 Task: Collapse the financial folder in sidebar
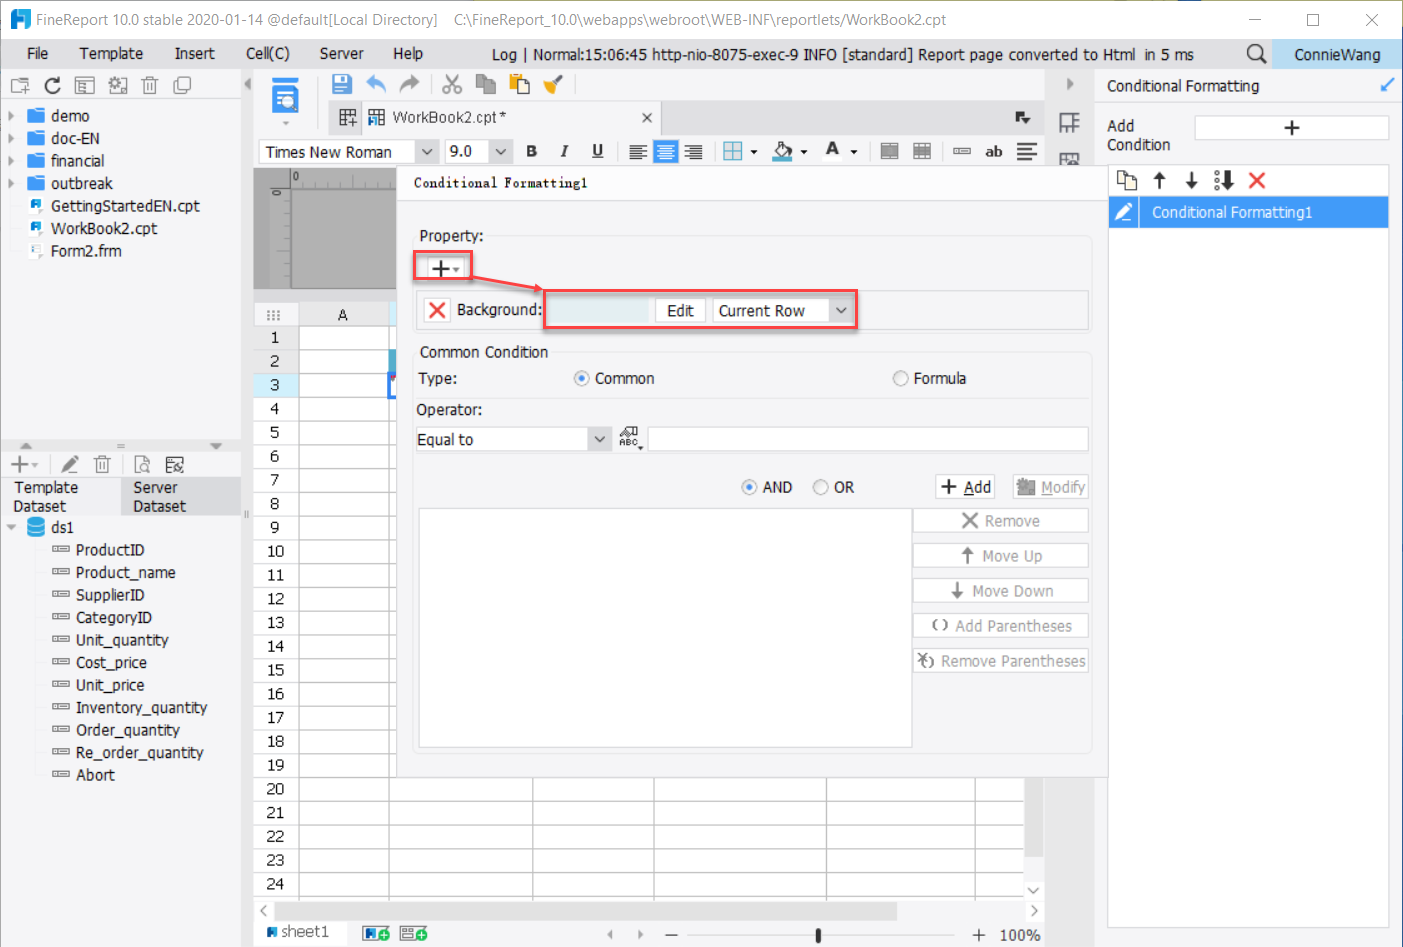(x=10, y=160)
